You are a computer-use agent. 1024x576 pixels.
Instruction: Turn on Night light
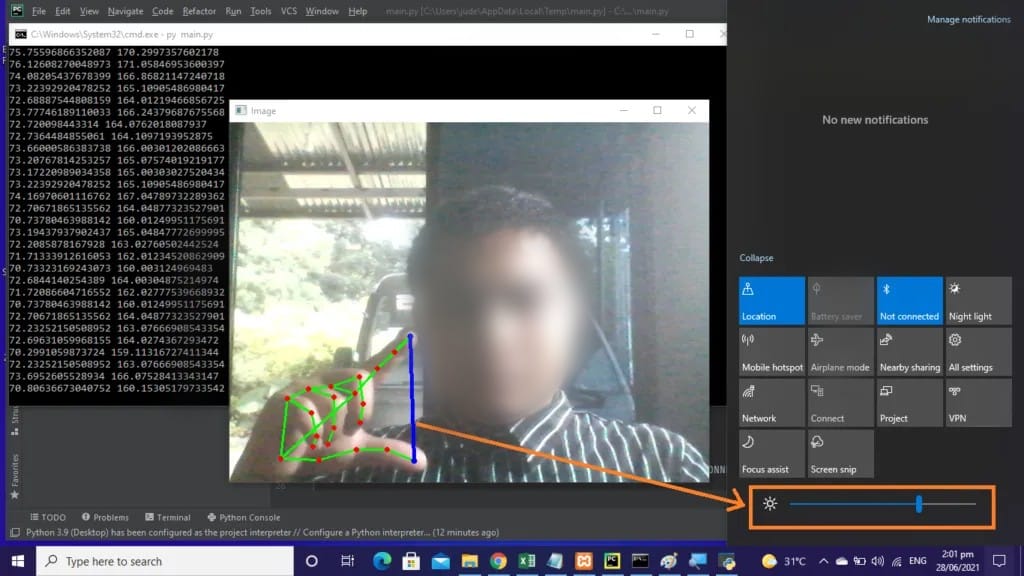(x=978, y=300)
